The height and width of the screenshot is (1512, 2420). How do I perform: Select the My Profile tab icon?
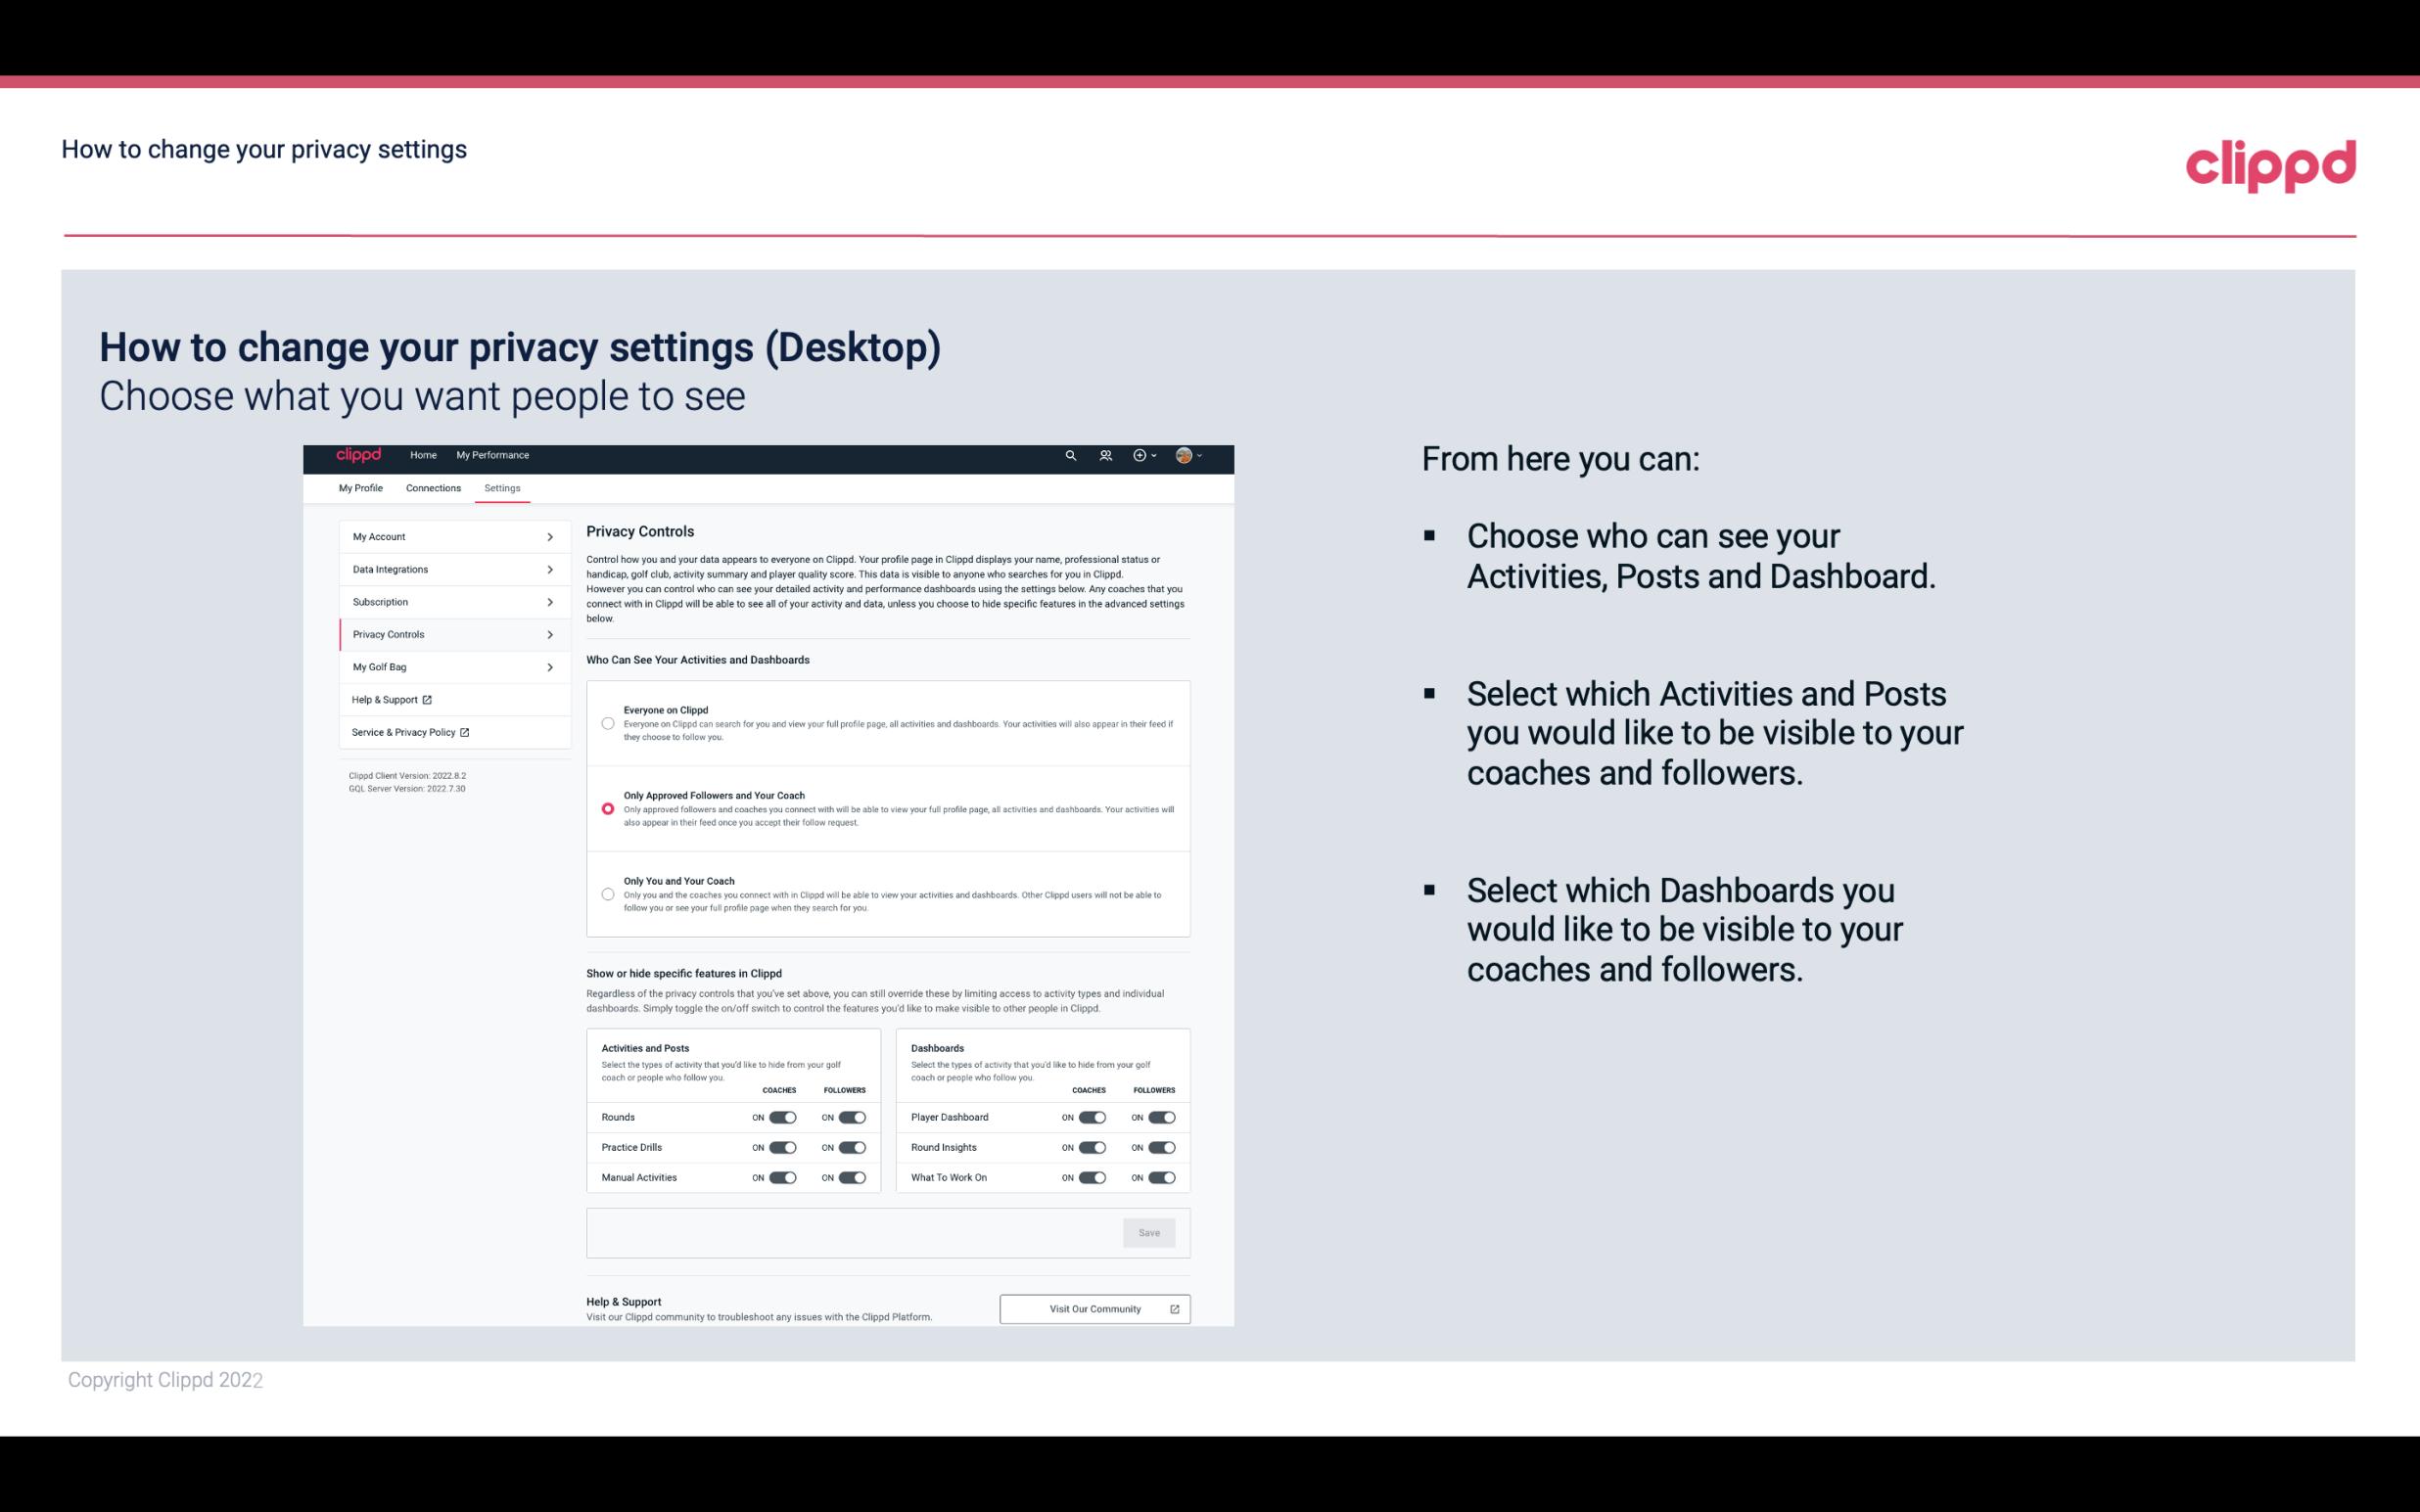tap(360, 487)
